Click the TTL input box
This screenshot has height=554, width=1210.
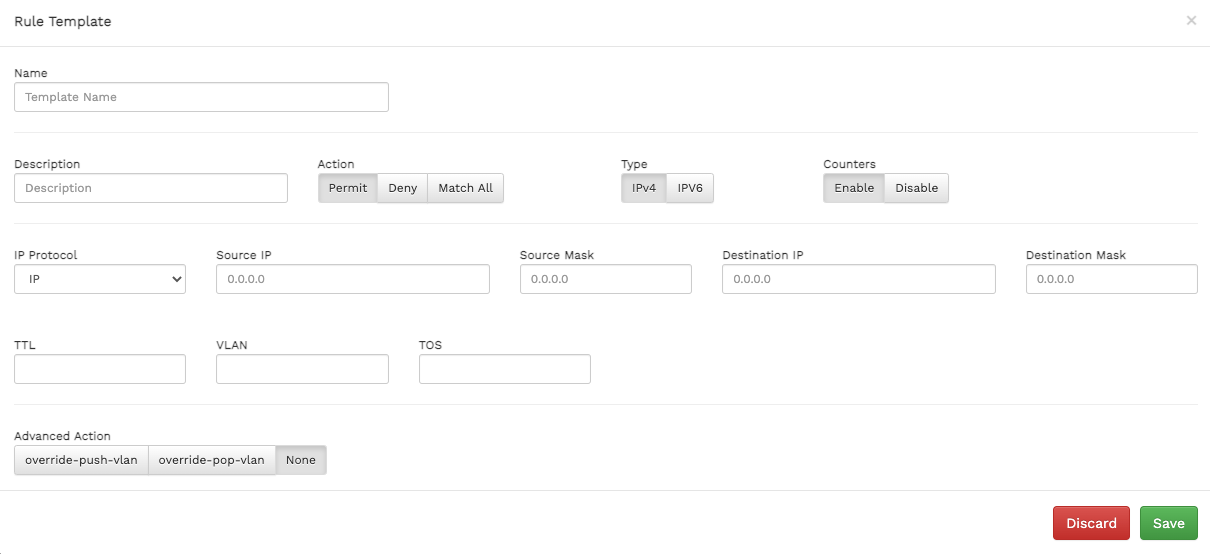tap(100, 369)
